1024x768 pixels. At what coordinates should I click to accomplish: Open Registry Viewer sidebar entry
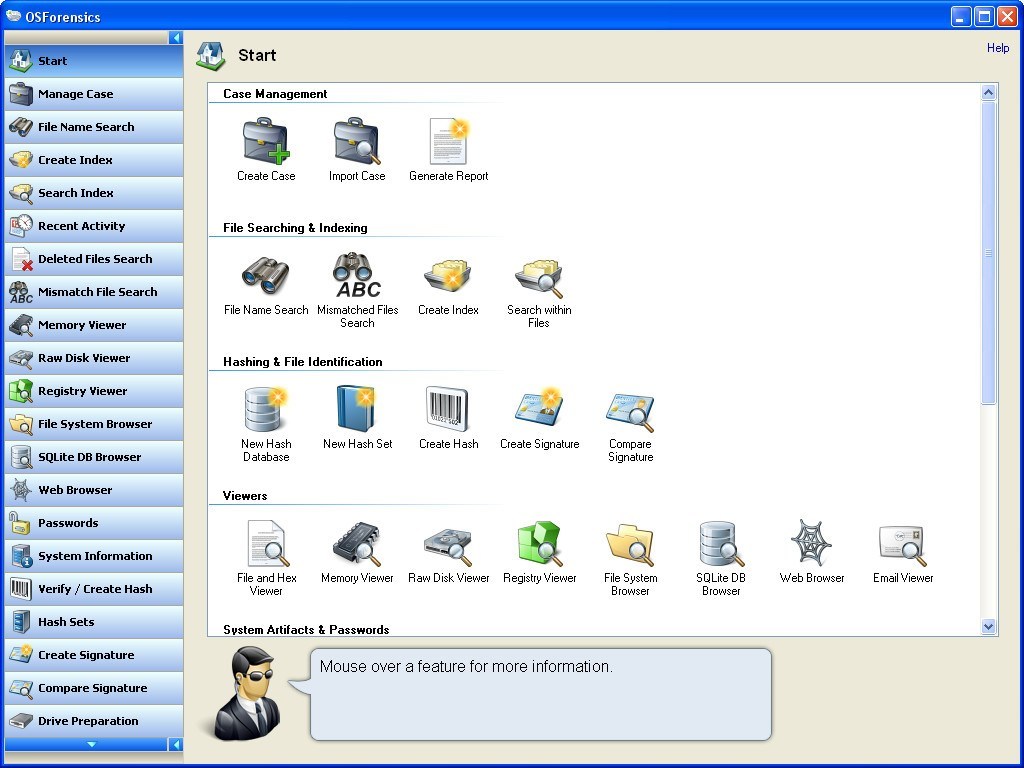click(x=93, y=391)
